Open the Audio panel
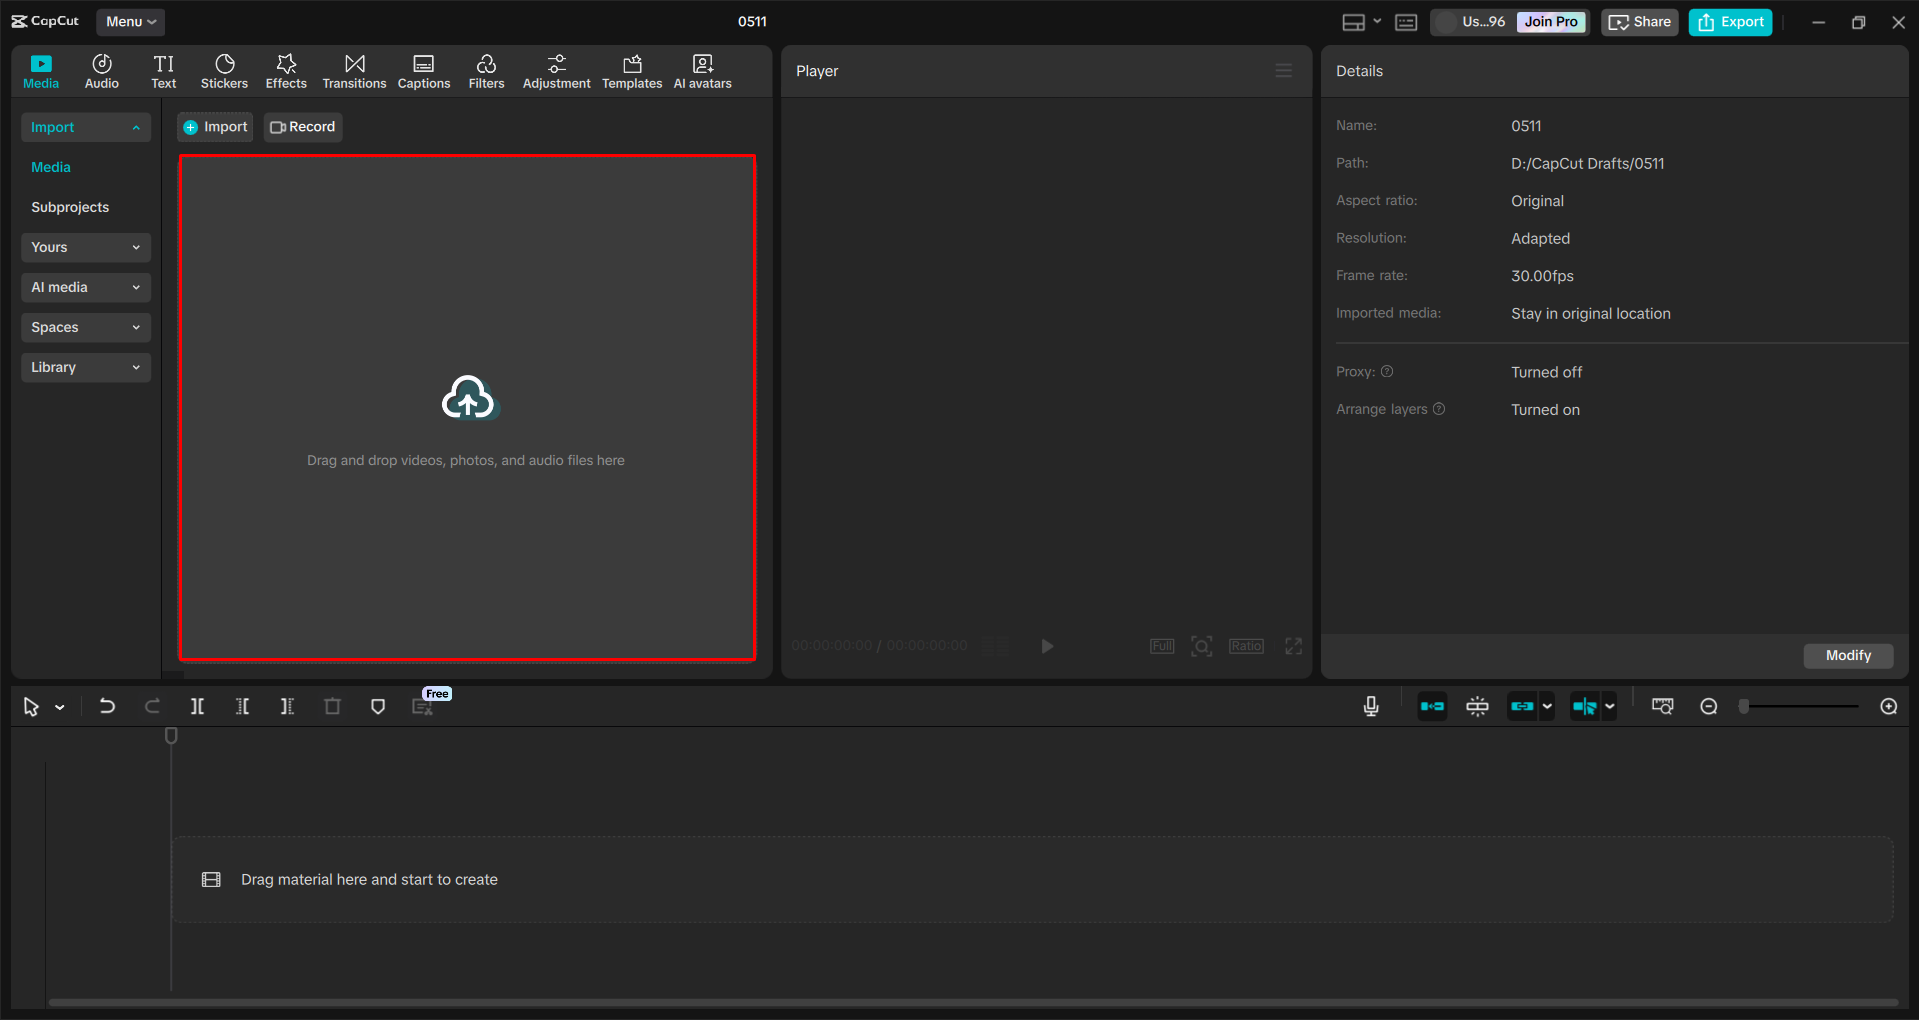 (101, 70)
